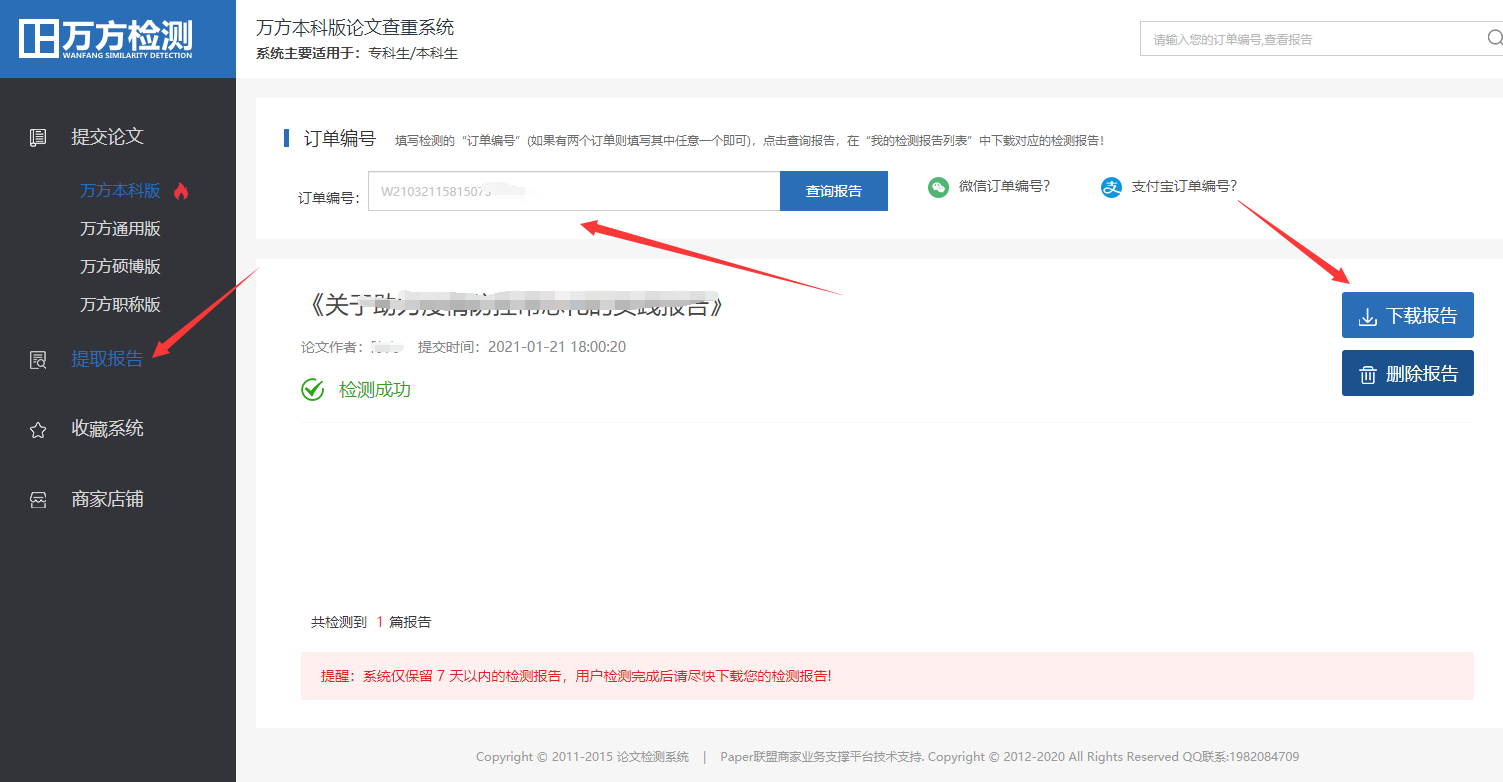Open the 收藏系统 sidebar item

(x=107, y=429)
